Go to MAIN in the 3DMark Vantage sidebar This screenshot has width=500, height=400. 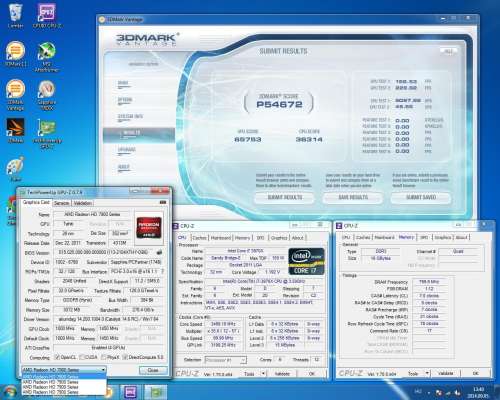pos(123,84)
